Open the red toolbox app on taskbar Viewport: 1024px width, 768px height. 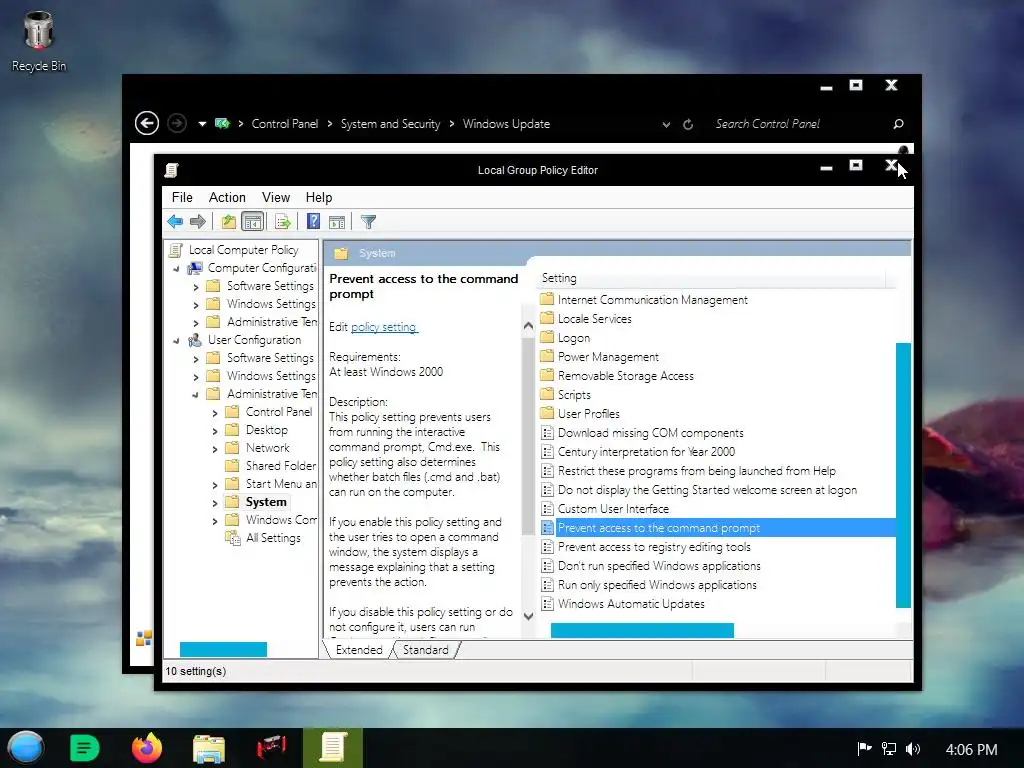[271, 748]
